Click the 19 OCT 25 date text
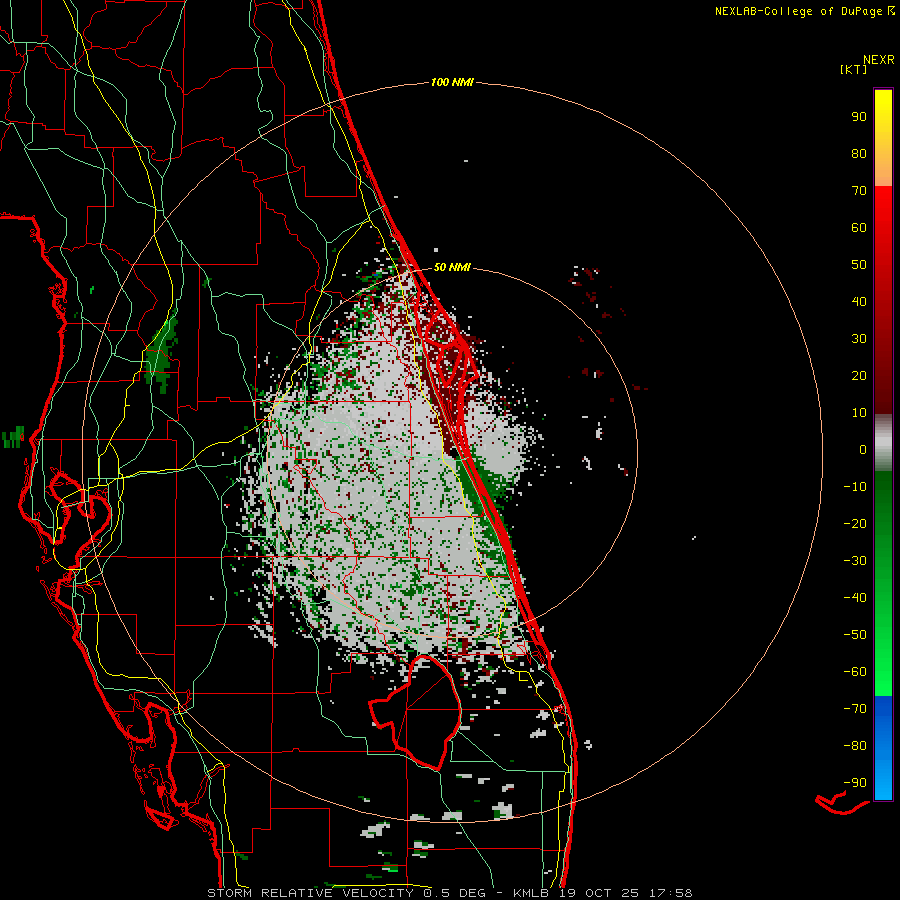This screenshot has width=900, height=900. 599,893
